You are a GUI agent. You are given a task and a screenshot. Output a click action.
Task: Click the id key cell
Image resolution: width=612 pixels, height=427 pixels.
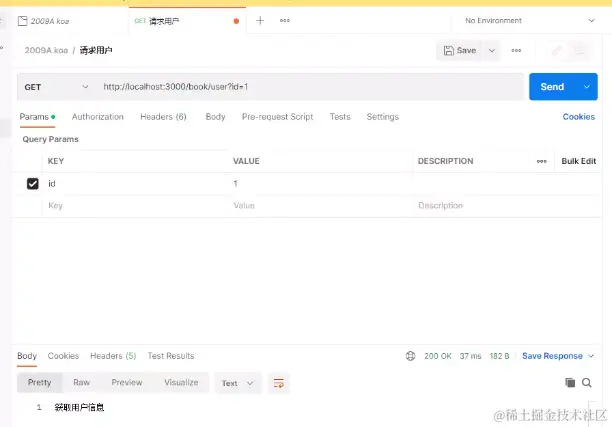click(135, 183)
